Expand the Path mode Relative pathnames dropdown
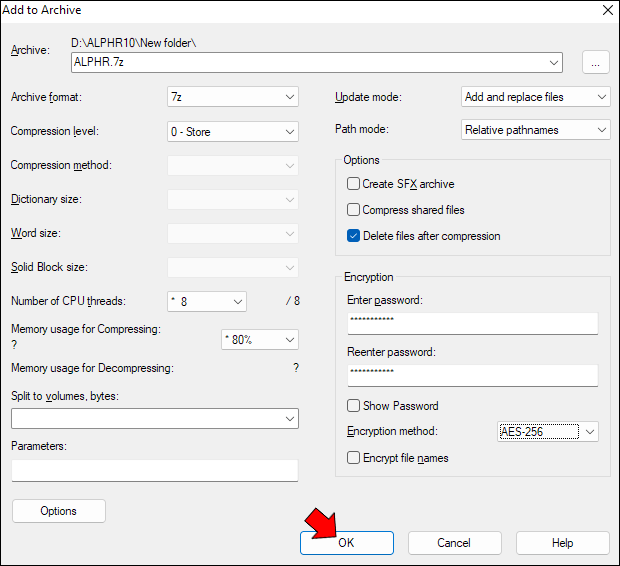 click(x=535, y=130)
